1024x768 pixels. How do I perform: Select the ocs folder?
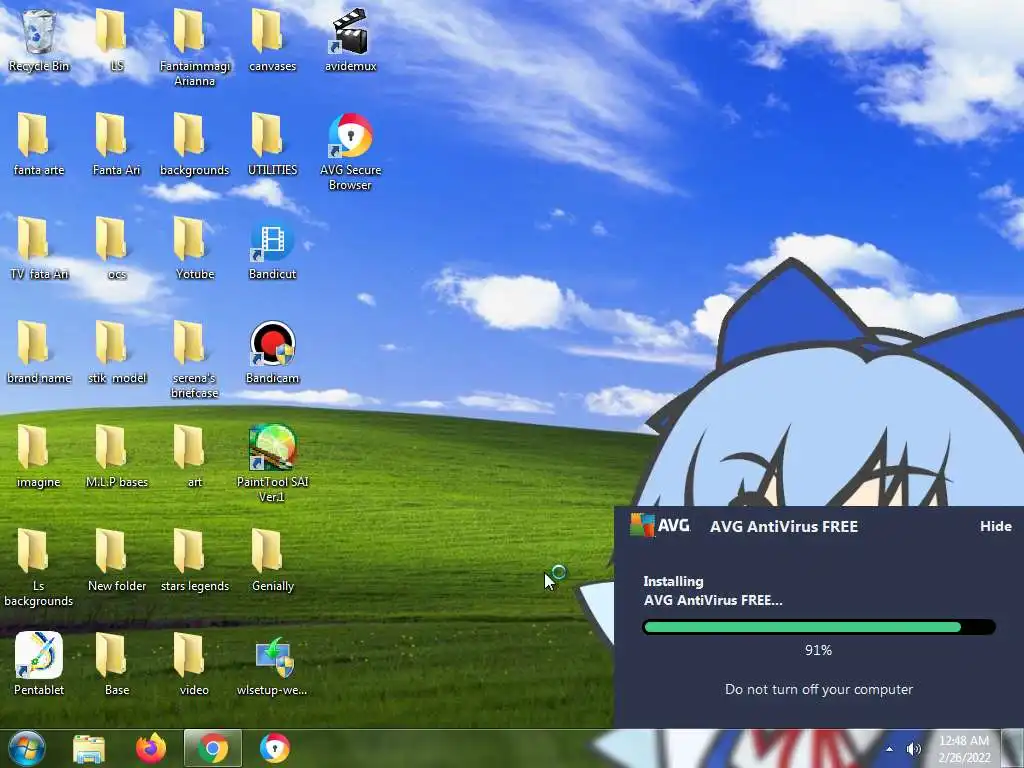[116, 248]
